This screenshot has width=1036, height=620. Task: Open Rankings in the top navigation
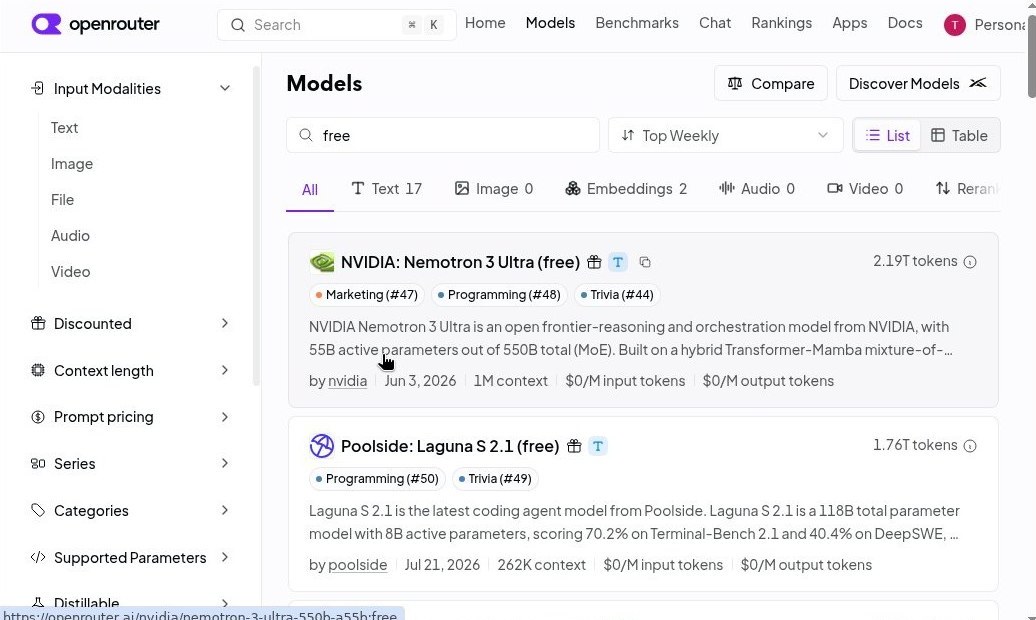(782, 23)
